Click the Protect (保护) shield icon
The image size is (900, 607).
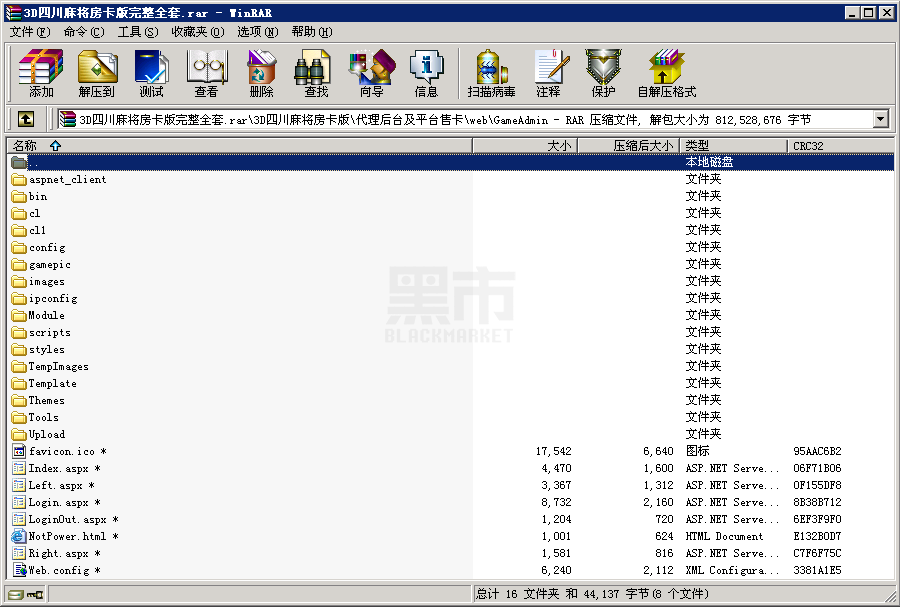pyautogui.click(x=603, y=73)
